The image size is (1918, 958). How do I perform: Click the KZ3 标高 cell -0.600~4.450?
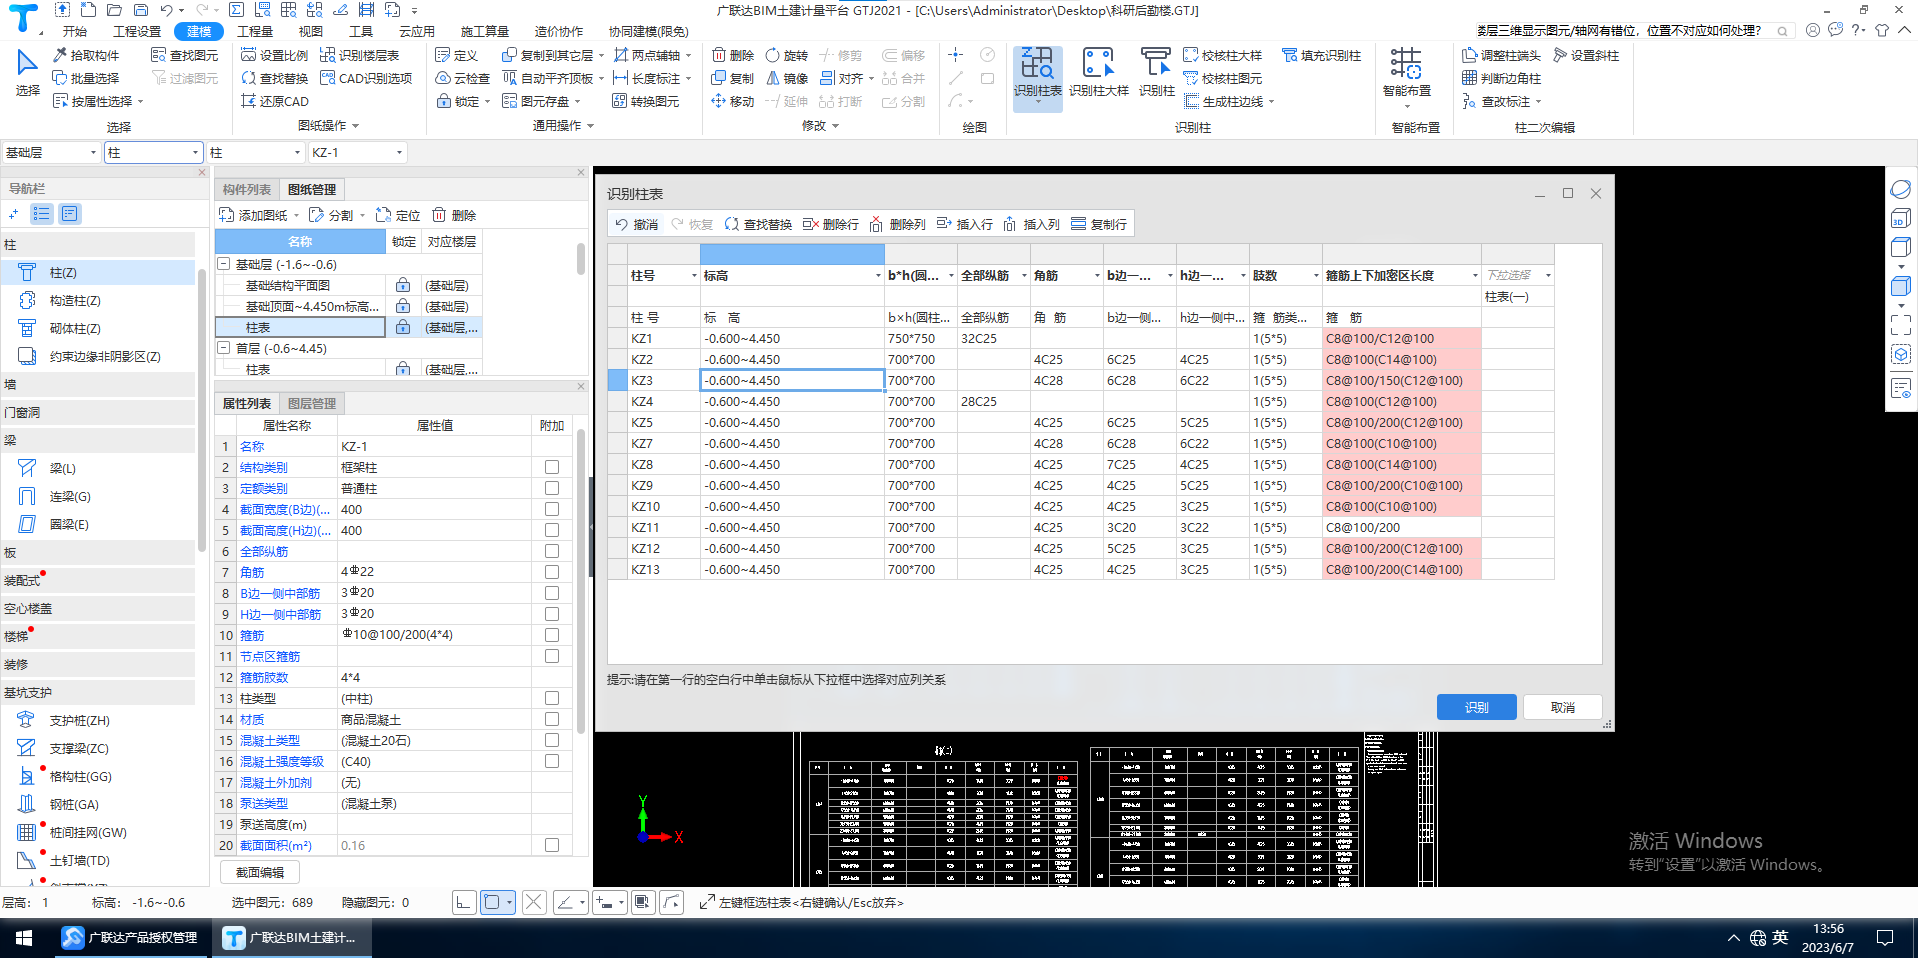tap(792, 380)
